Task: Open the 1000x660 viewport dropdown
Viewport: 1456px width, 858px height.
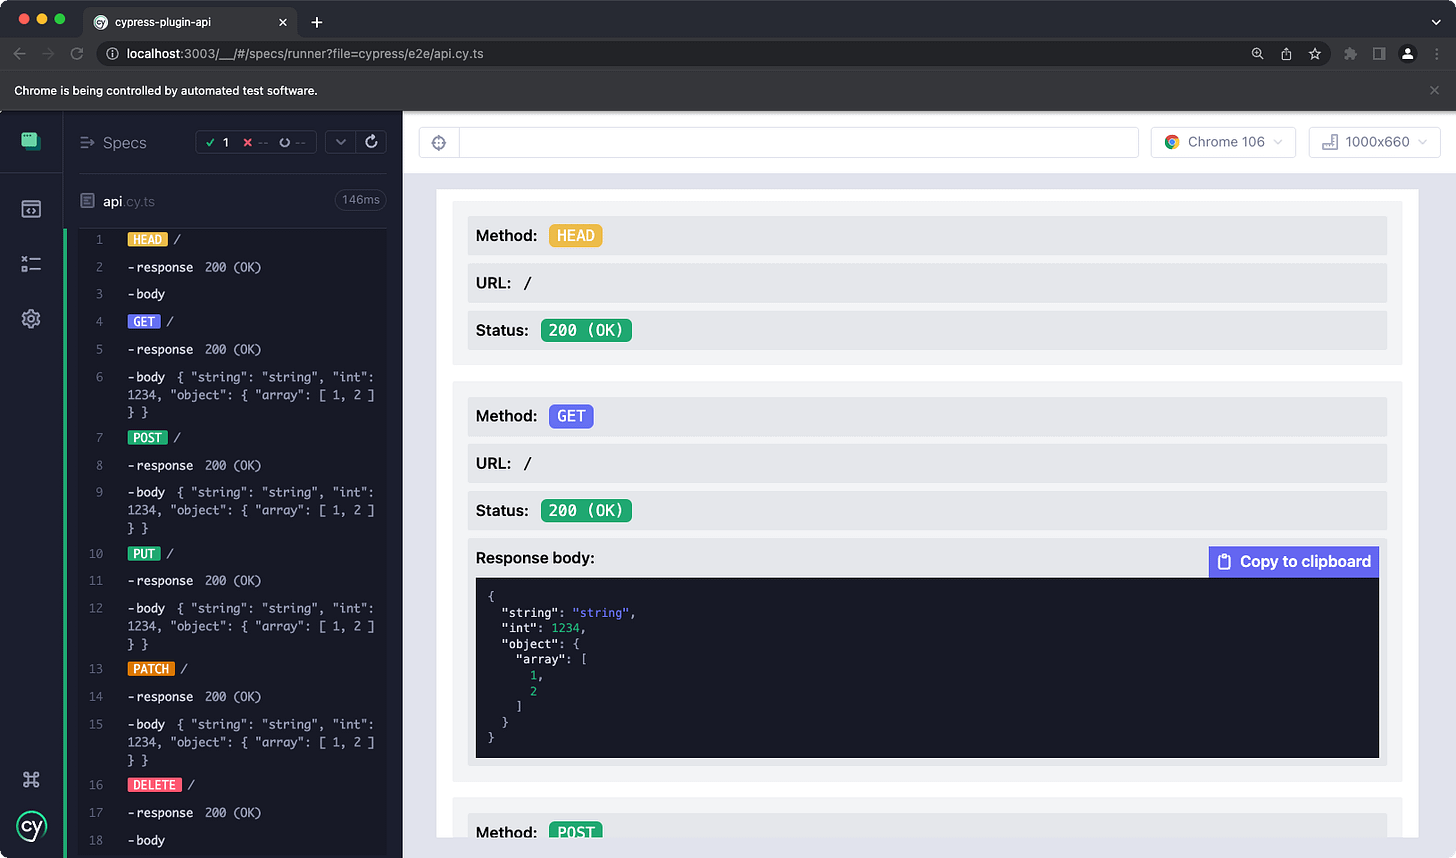Action: 1374,141
